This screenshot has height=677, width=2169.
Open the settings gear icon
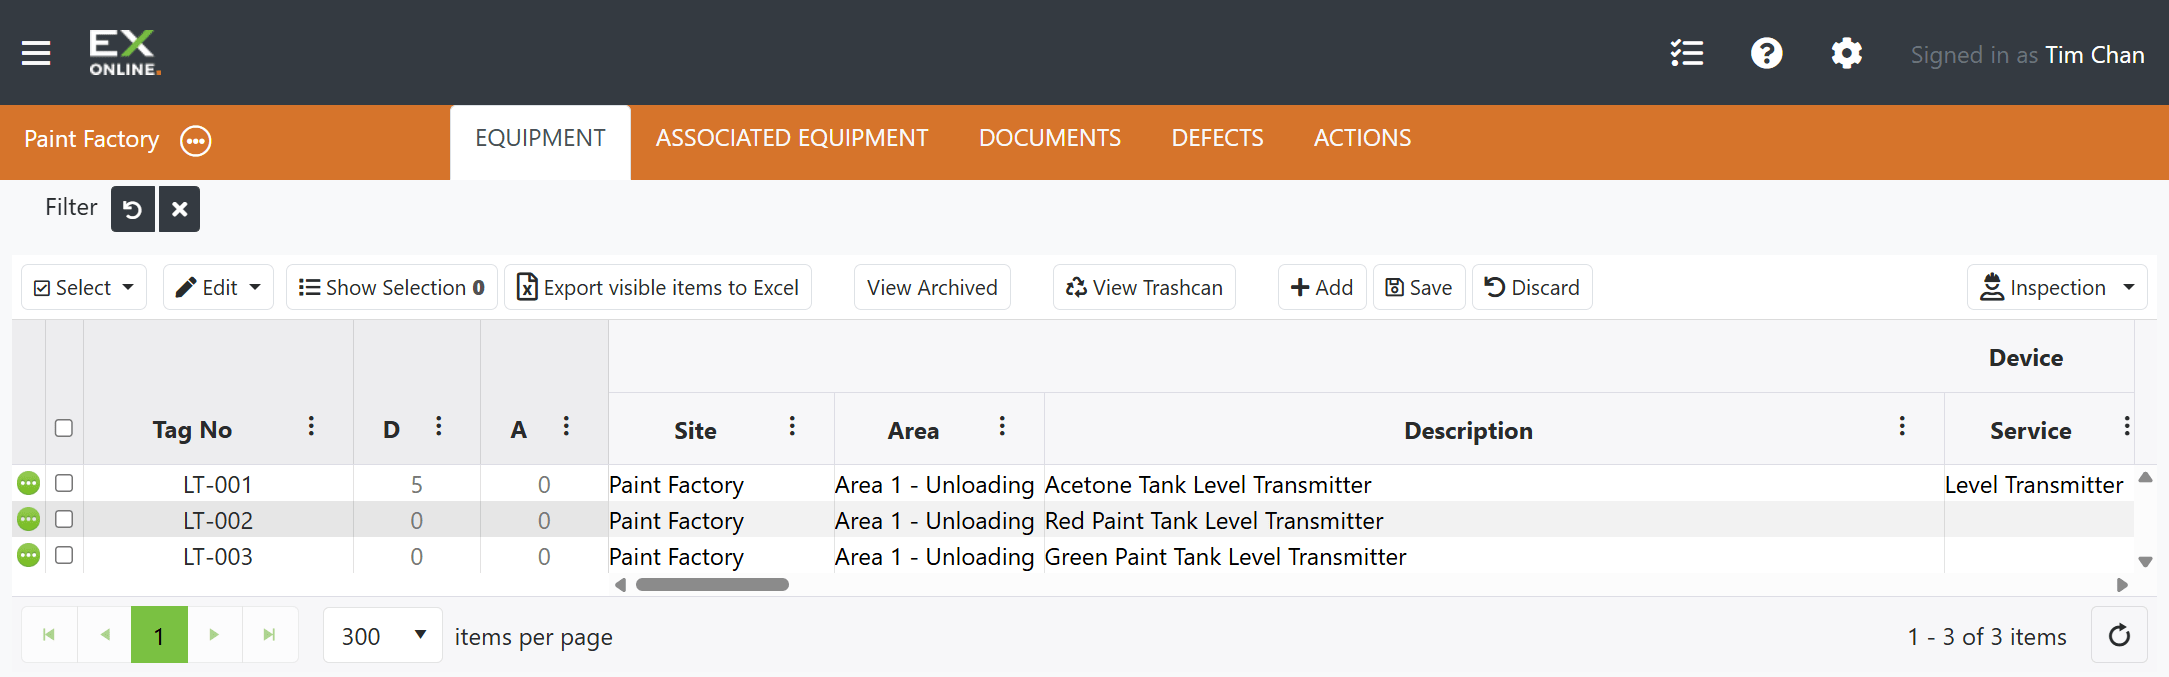(1847, 53)
